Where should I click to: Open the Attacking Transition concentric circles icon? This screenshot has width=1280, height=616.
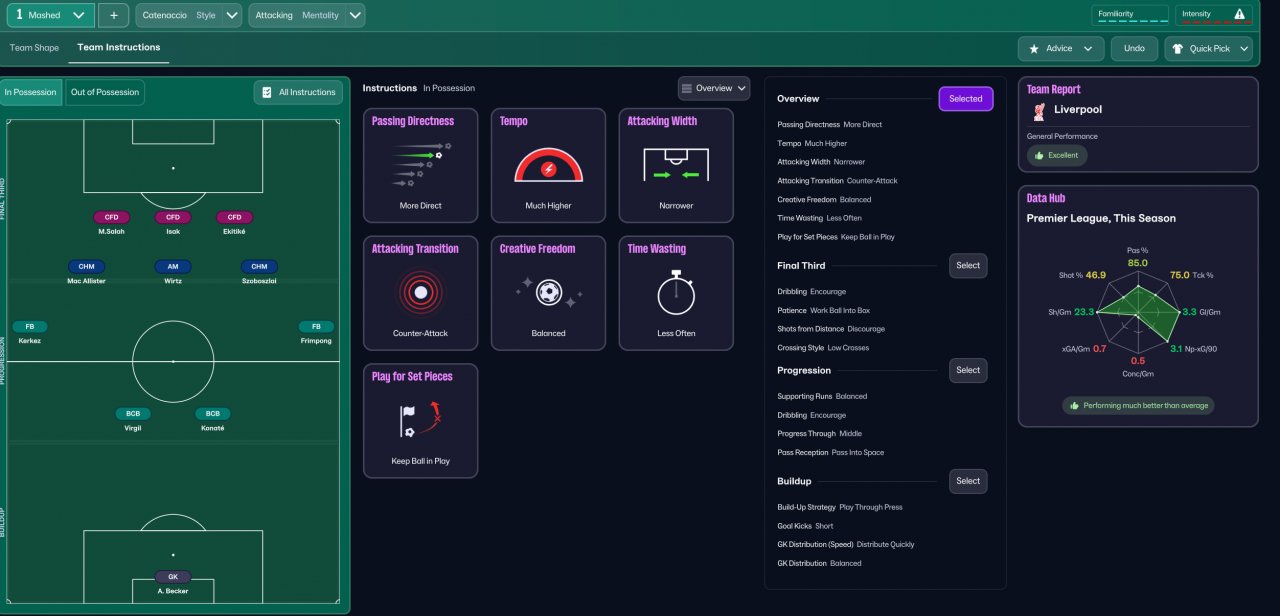[x=421, y=292]
